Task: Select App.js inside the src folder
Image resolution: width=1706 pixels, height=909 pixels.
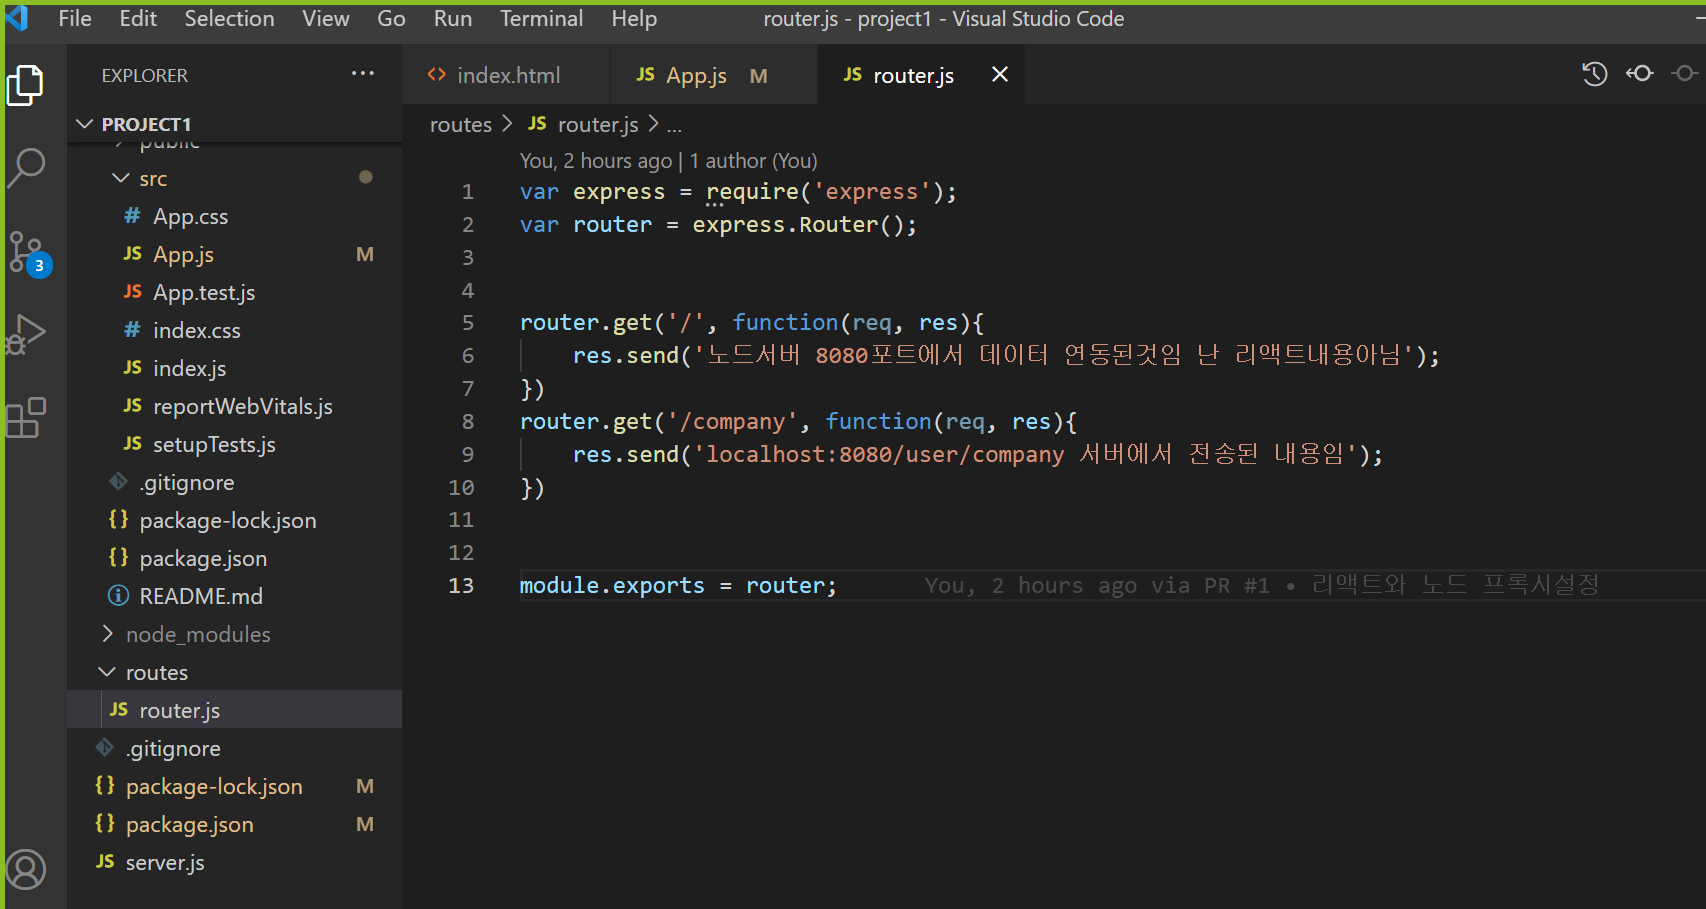Action: [x=183, y=254]
